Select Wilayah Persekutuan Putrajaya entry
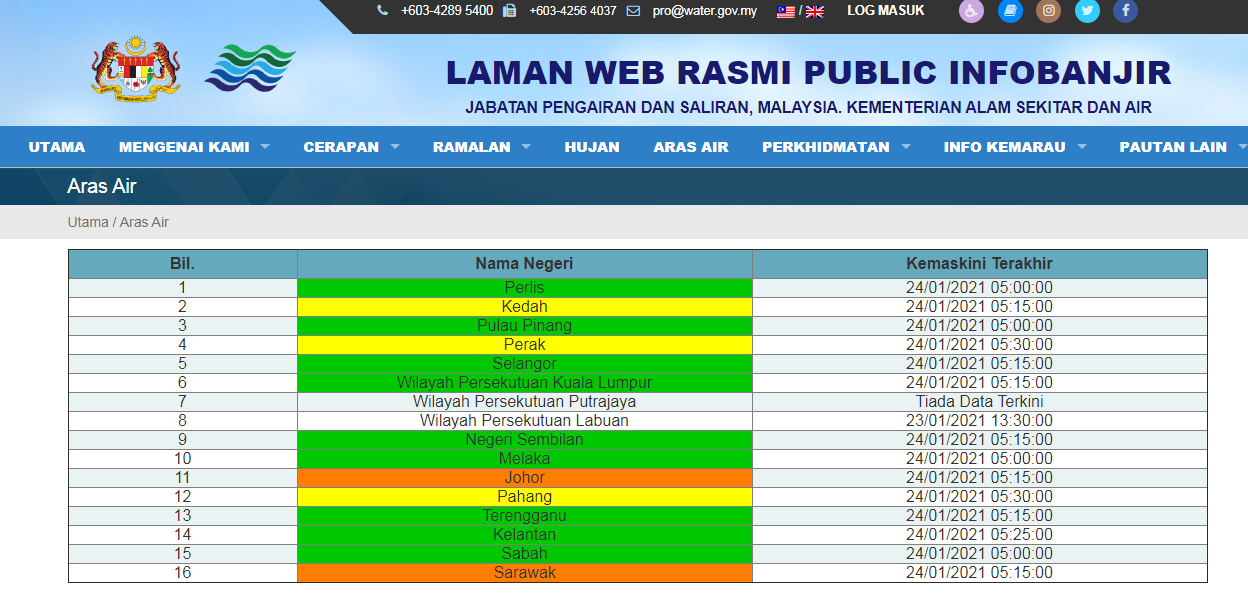Viewport: 1248px width, 593px height. coord(525,402)
